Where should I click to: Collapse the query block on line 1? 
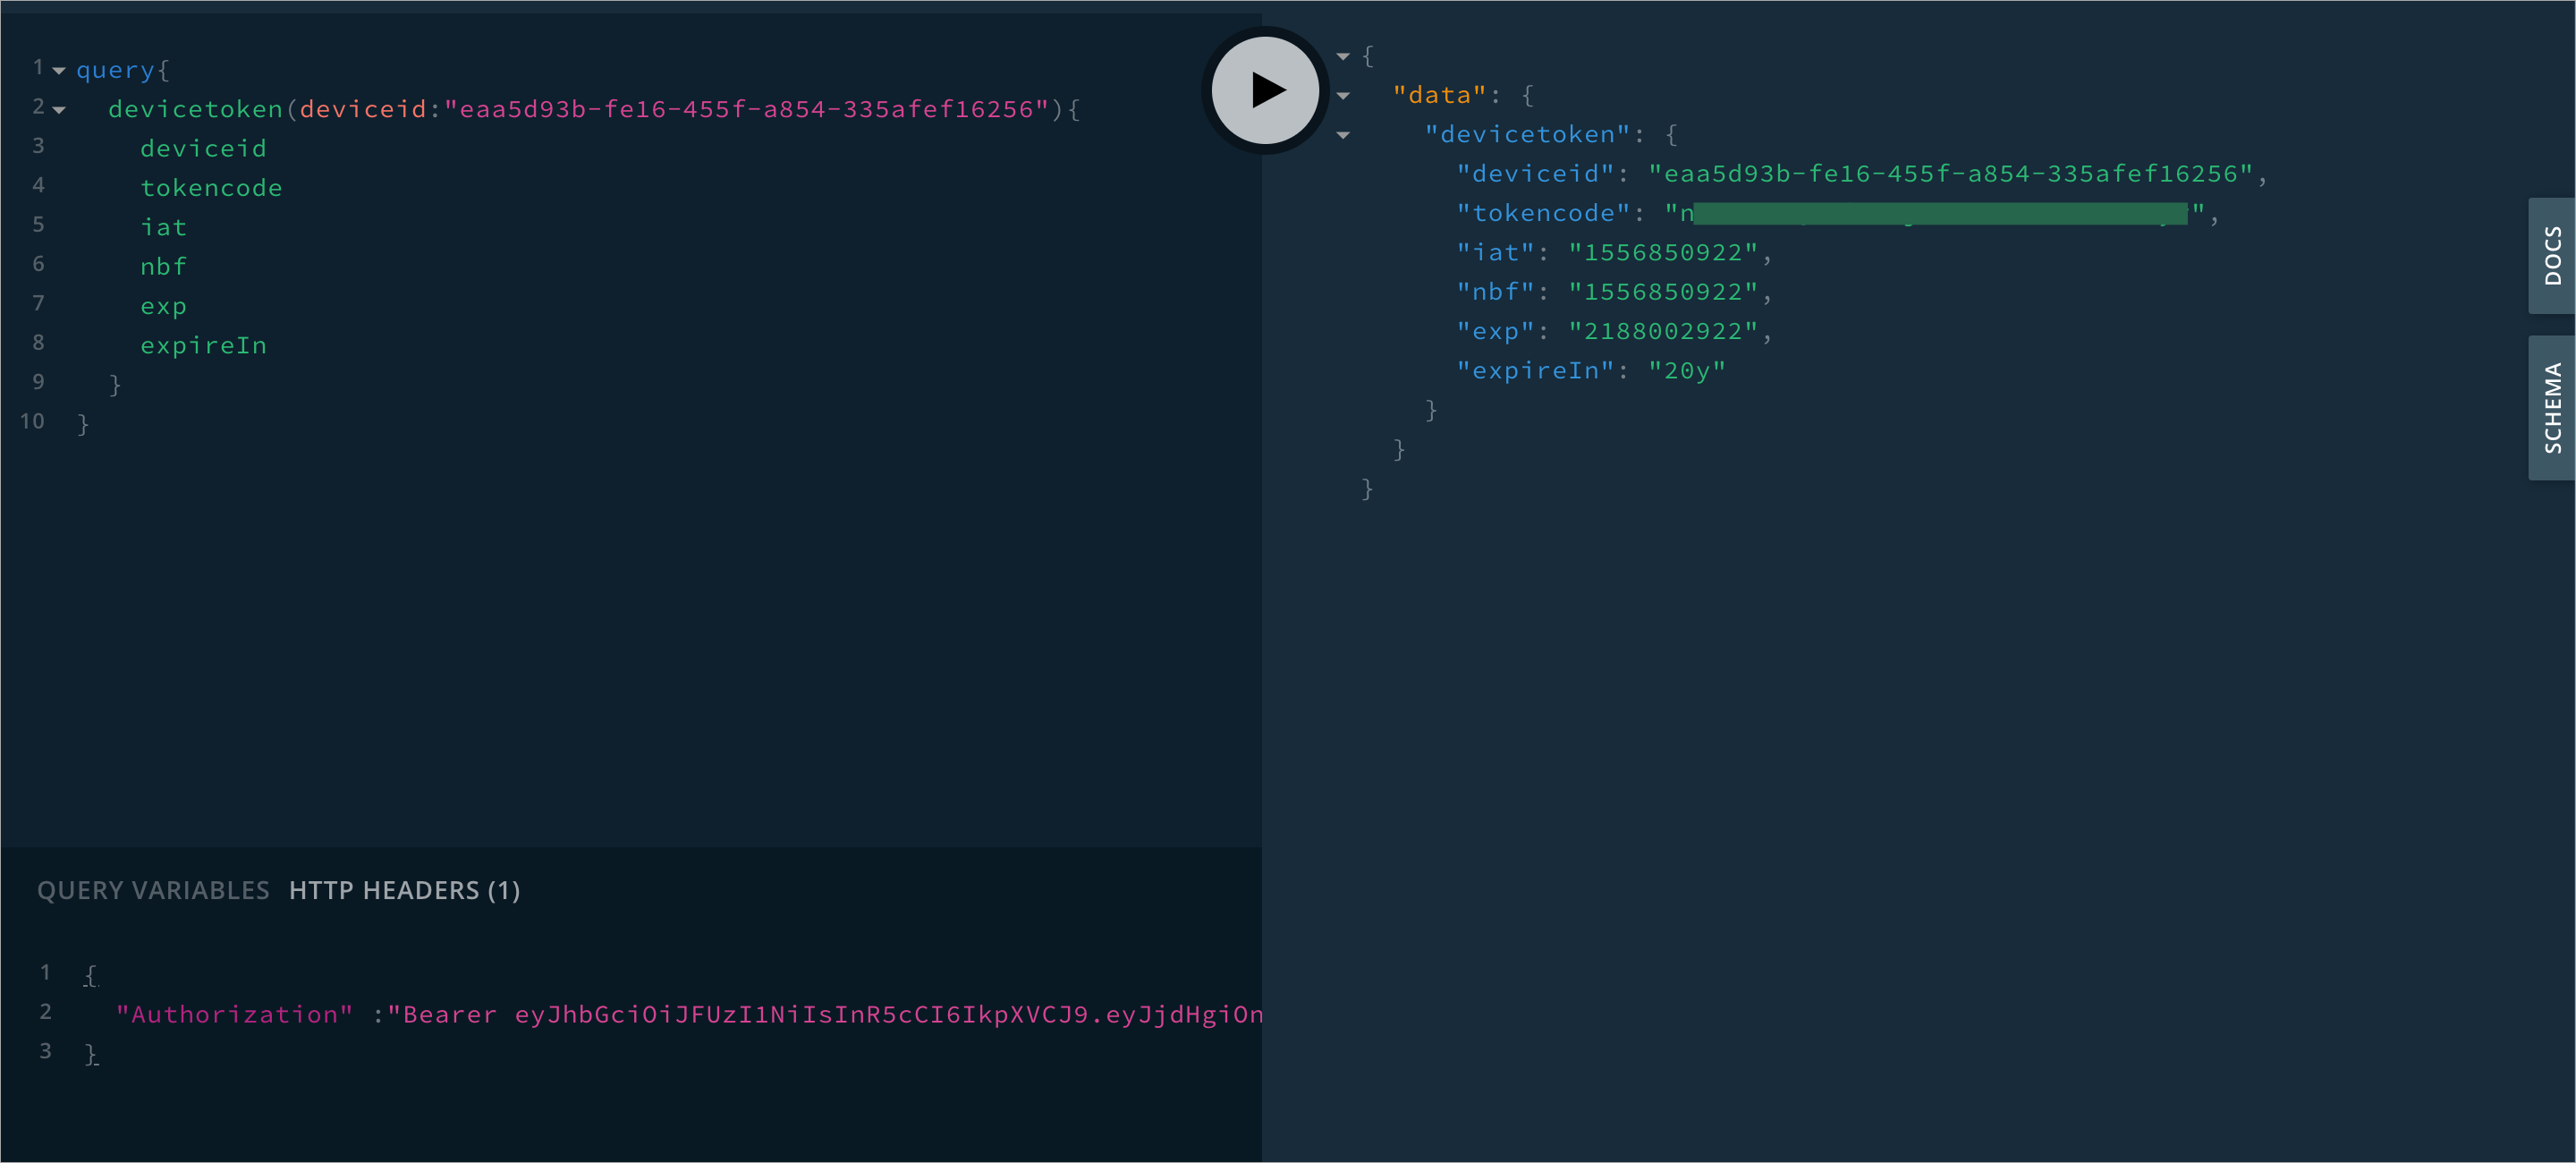[59, 71]
